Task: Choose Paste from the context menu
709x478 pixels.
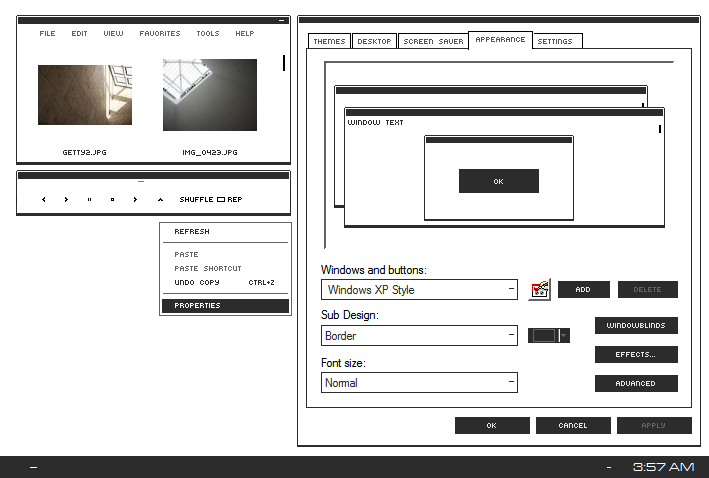Action: point(225,255)
